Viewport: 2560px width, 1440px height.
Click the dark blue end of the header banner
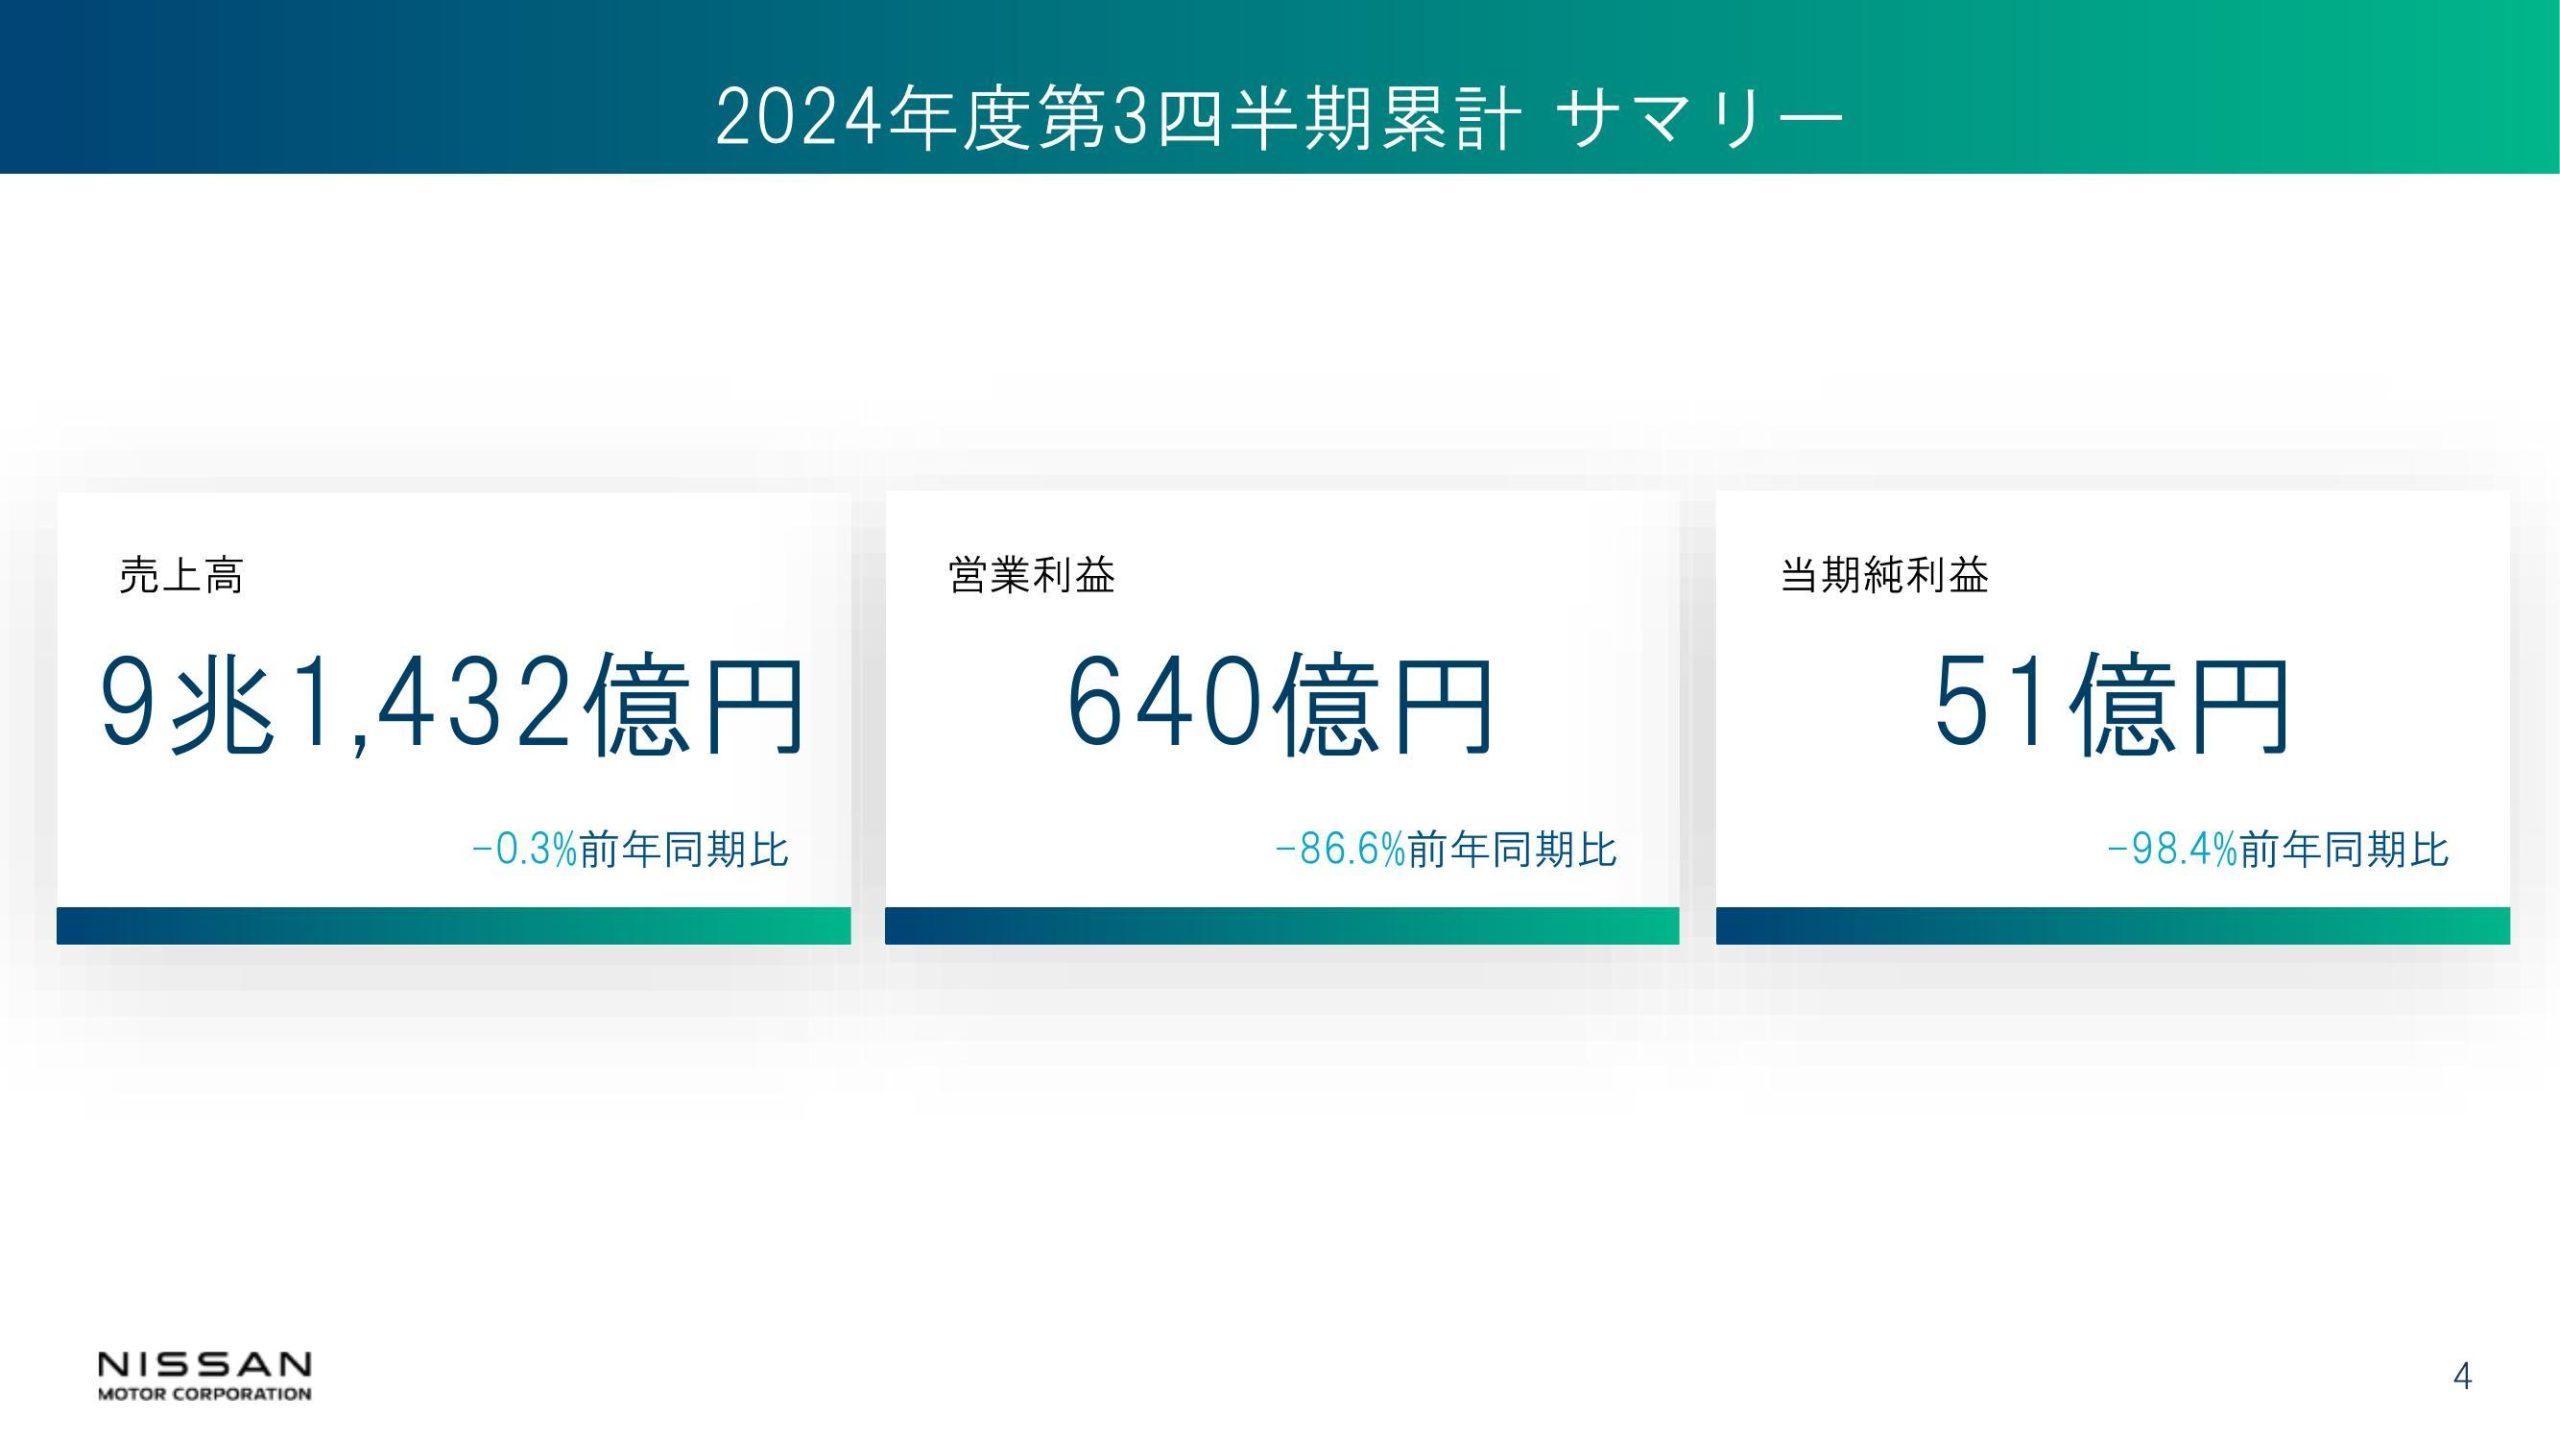coord(80,87)
